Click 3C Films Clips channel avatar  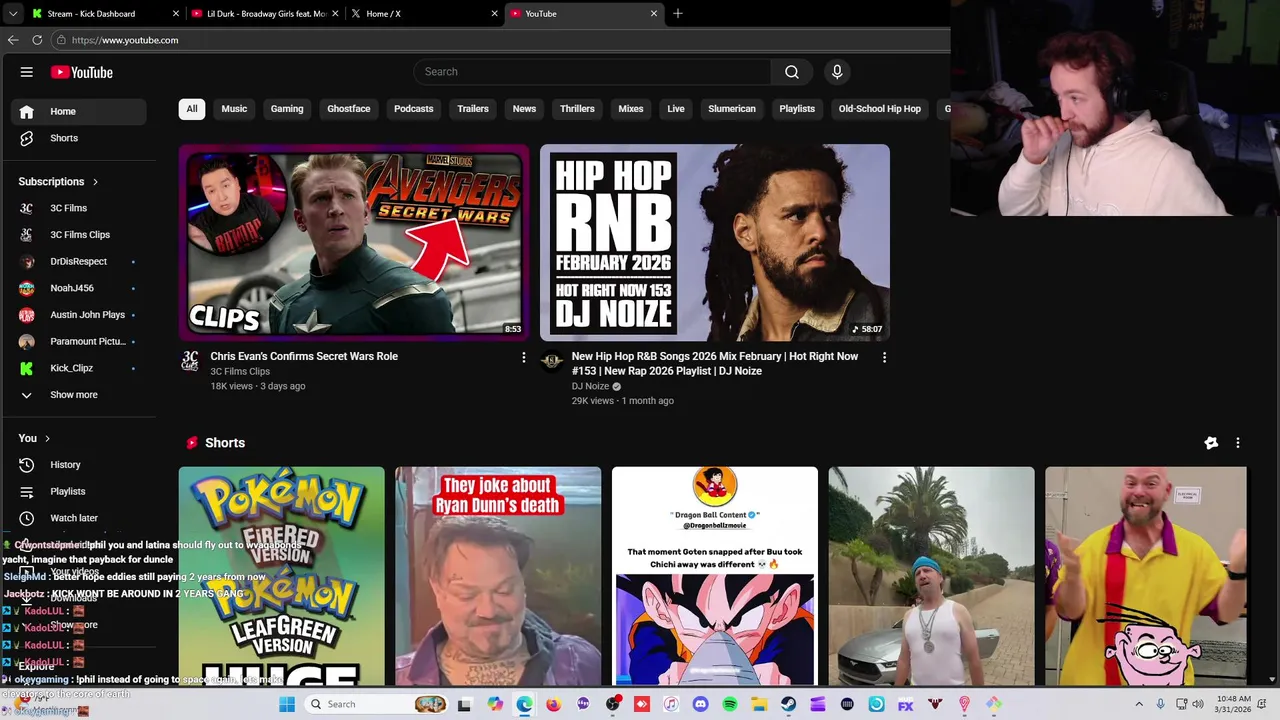click(190, 361)
